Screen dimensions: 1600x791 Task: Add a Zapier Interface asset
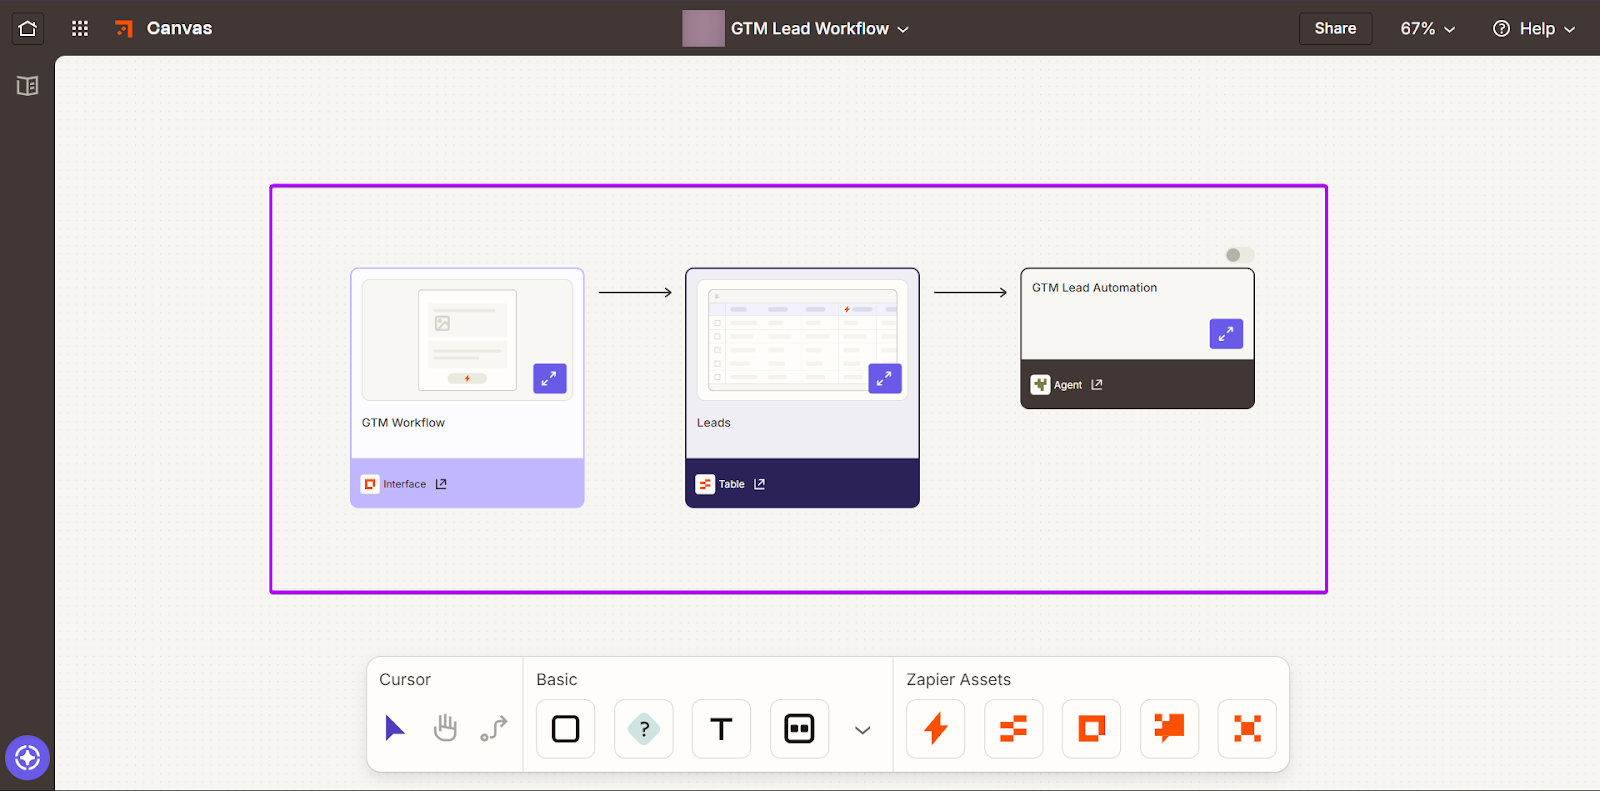pyautogui.click(x=1091, y=729)
